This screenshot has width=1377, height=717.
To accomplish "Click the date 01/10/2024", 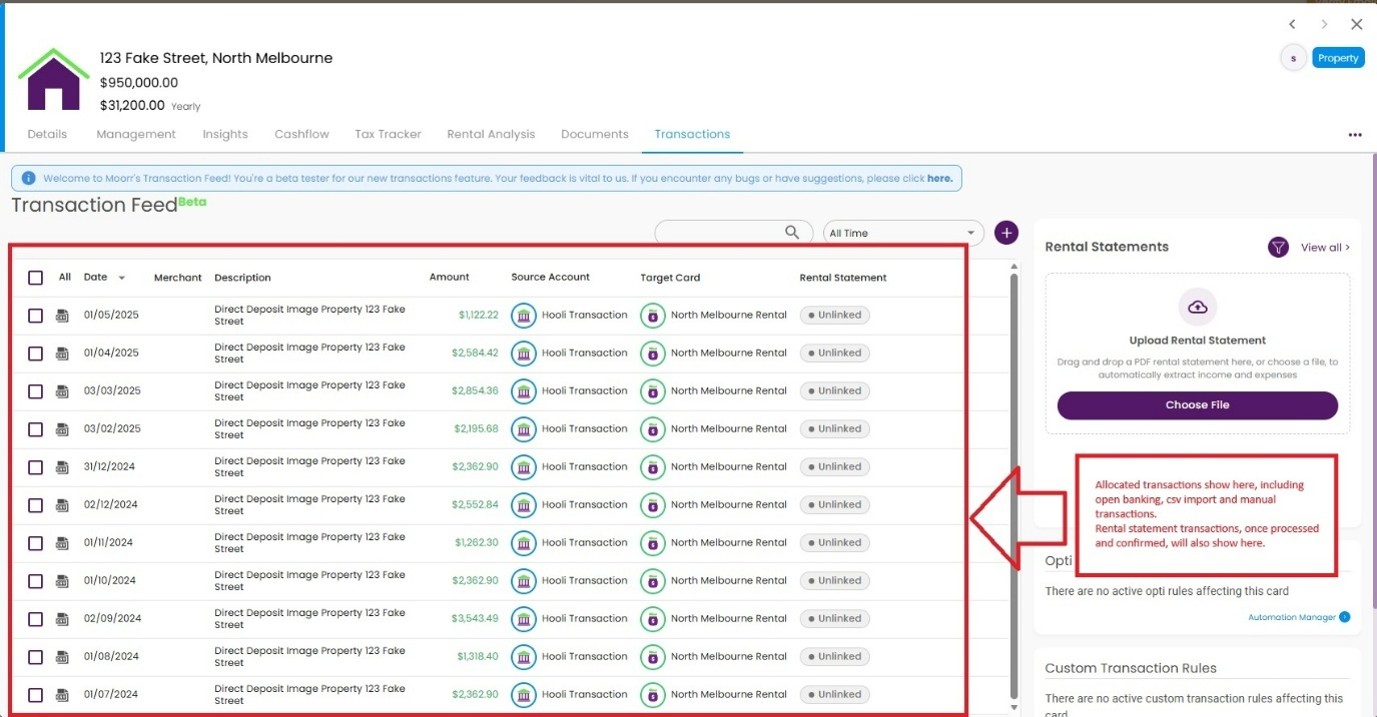I will 111,581.
